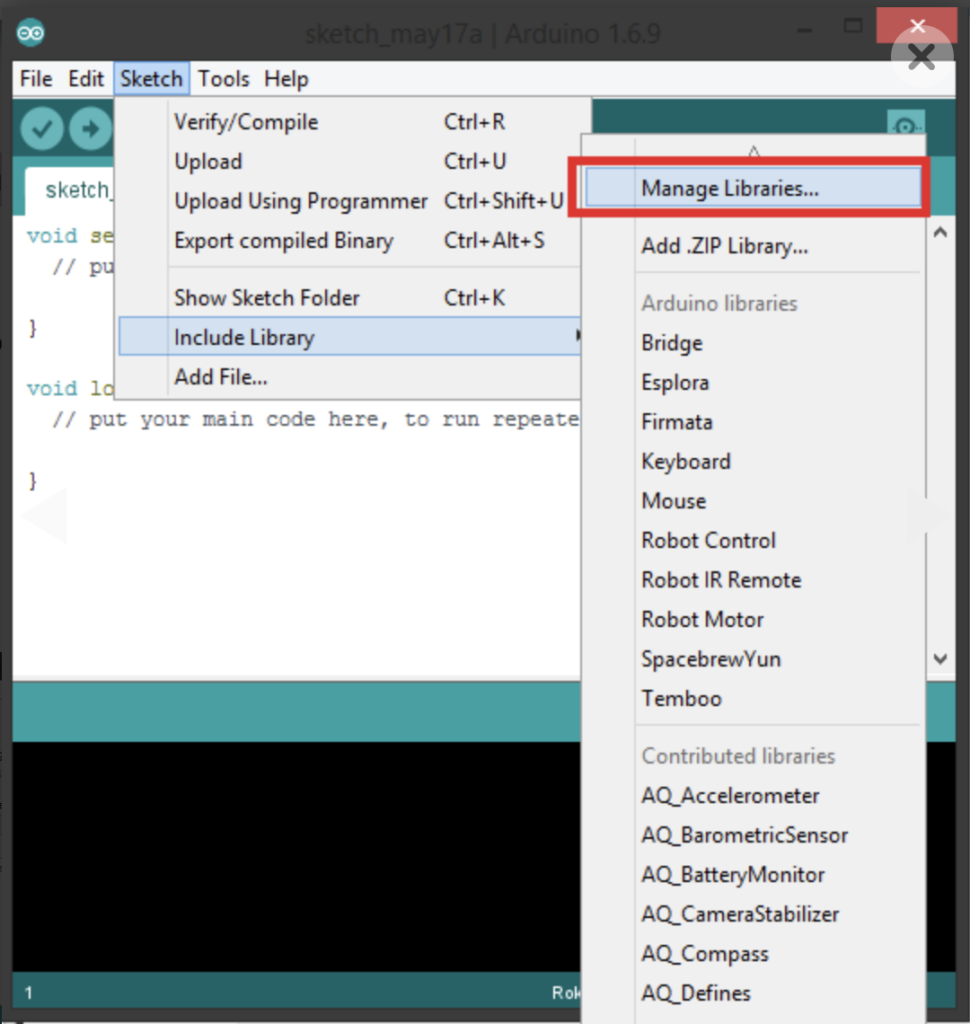Close the lightbox with X overlay
The width and height of the screenshot is (970, 1024).
(920, 56)
